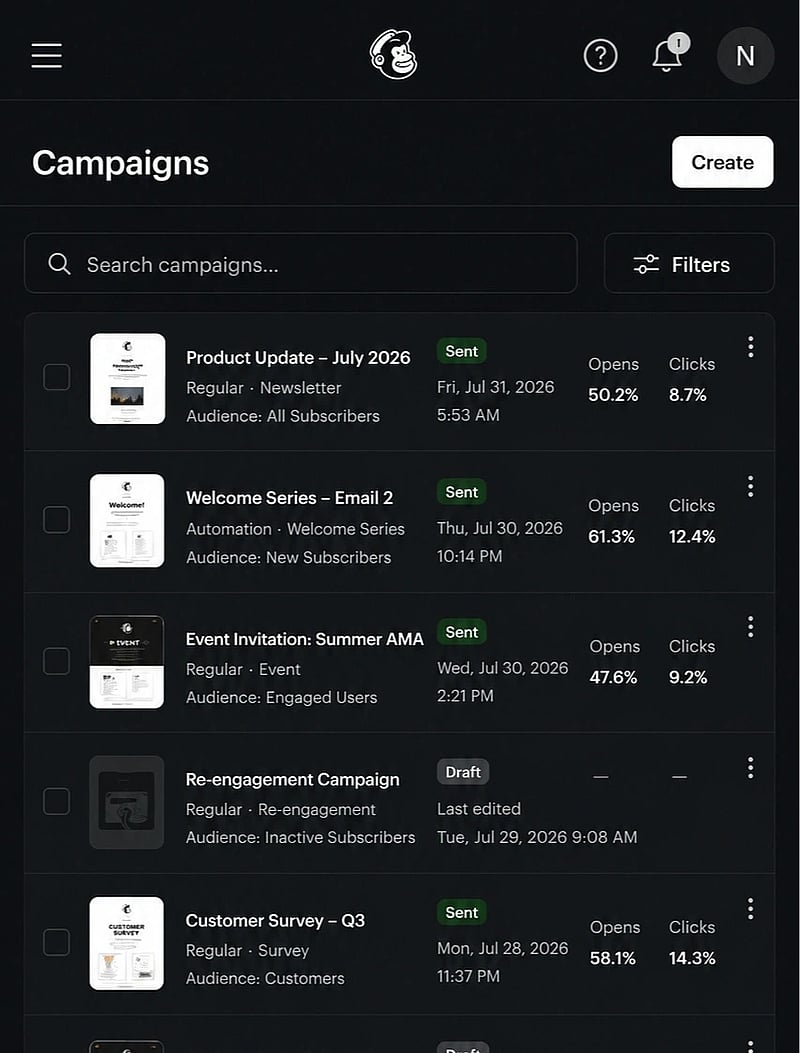Screen dimensions: 800x1053
Task: Click the 'Wed, Jul 30, 2026' date
Action: (502, 668)
